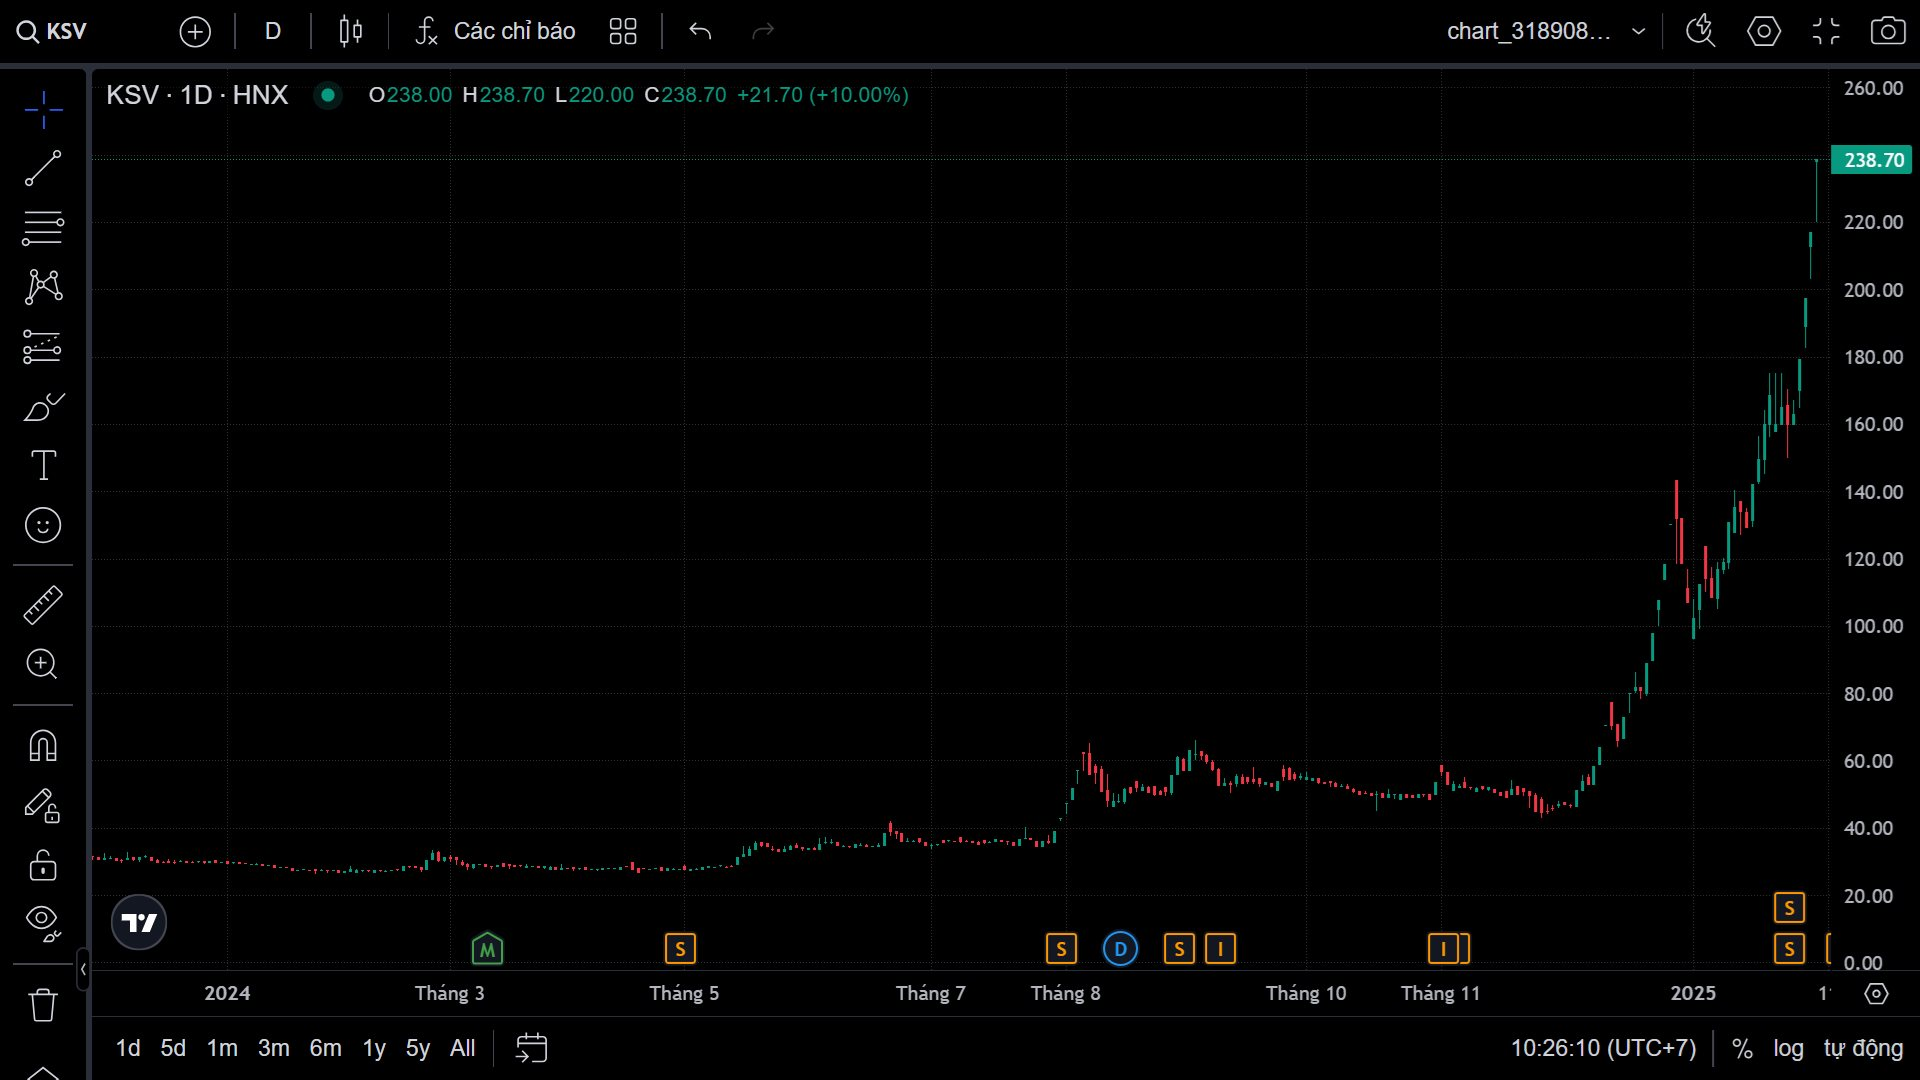Open the indicator templates grid icon
The image size is (1920, 1080).
pyautogui.click(x=623, y=31)
